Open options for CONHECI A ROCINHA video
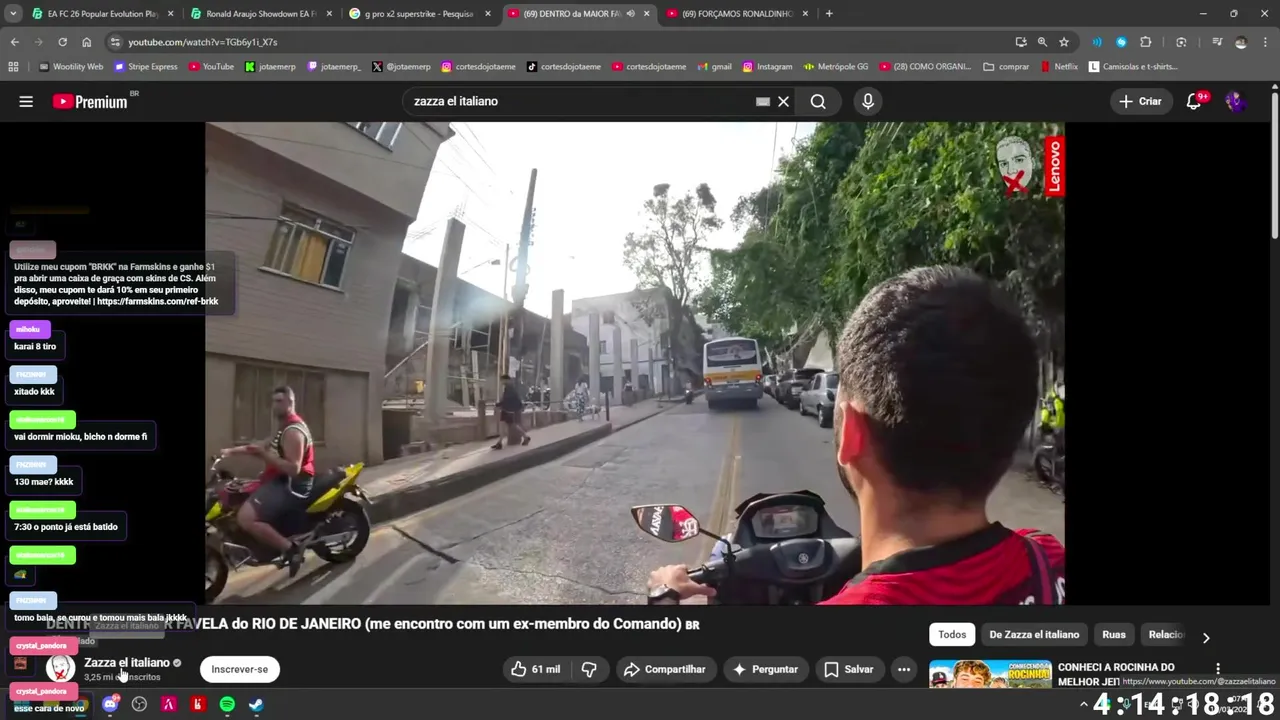This screenshot has width=1280, height=720. (1218, 668)
